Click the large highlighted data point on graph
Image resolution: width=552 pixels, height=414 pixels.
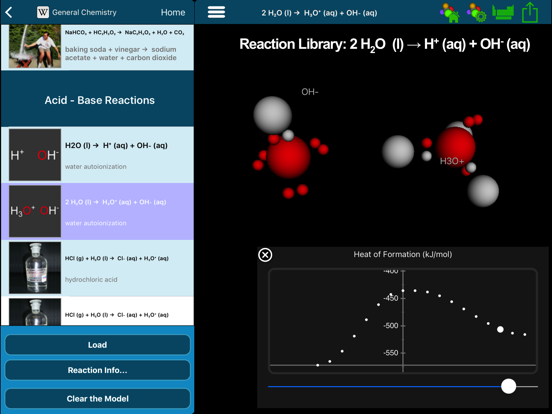(x=500, y=330)
